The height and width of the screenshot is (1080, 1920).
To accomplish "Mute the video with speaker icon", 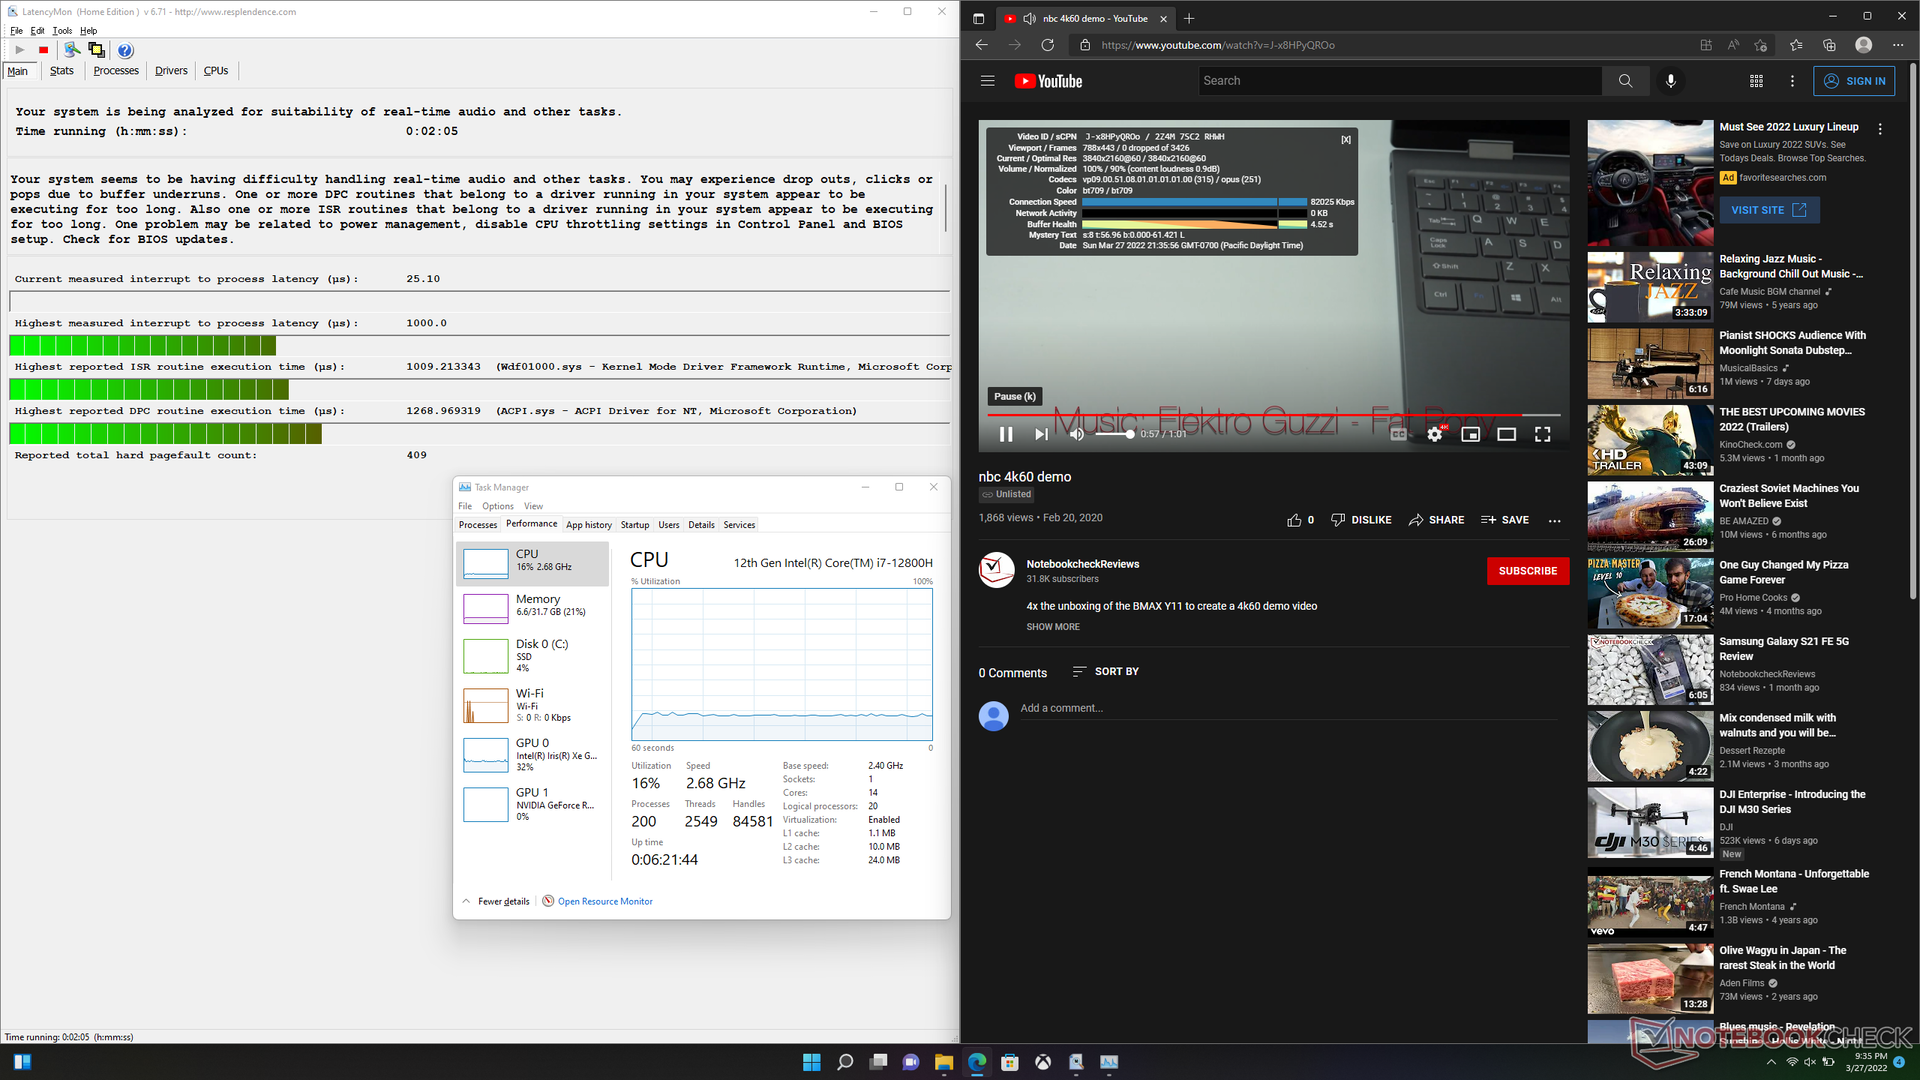I will pyautogui.click(x=1076, y=434).
